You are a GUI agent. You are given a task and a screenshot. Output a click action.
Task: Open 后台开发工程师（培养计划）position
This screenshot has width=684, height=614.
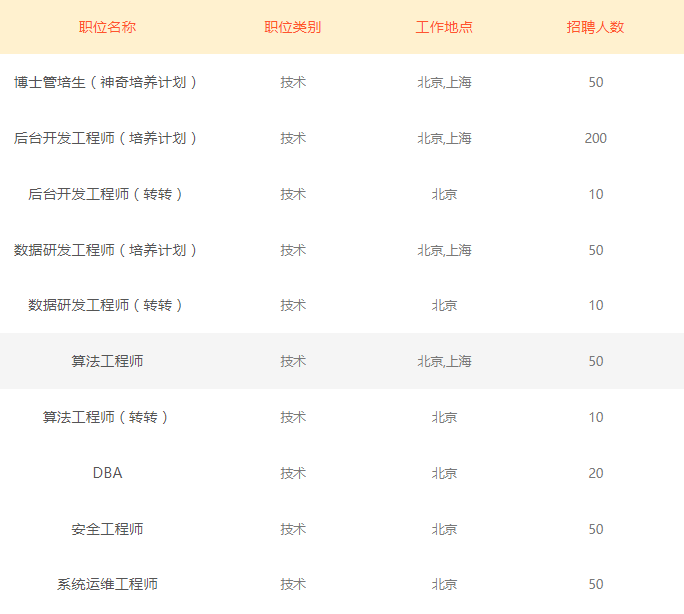coord(107,138)
